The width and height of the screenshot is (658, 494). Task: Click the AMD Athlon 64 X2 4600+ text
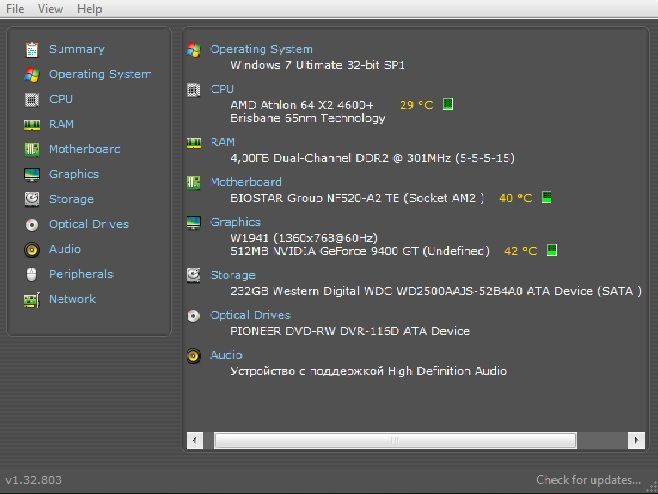pos(302,105)
